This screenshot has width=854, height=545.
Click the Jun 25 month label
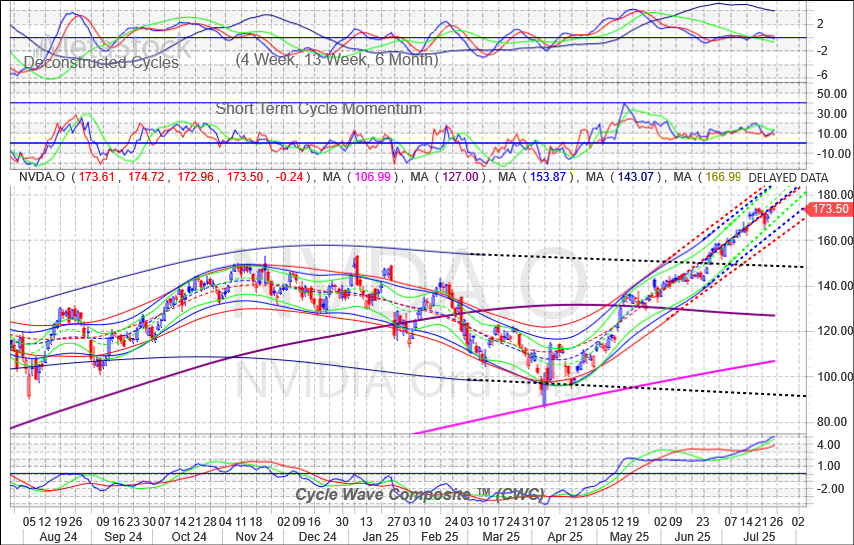pos(692,536)
